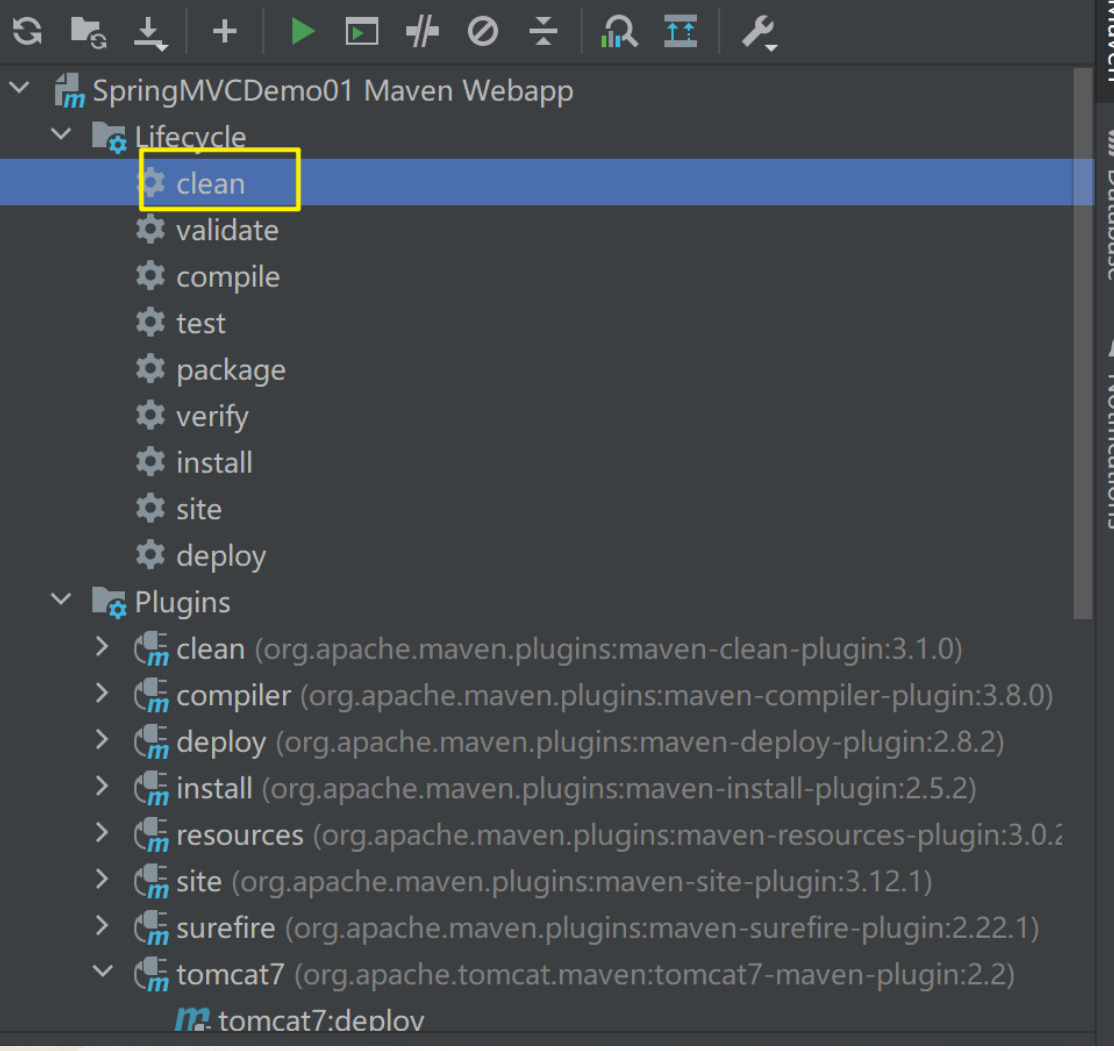Screen dimensions: 1114x1051
Task: Toggle offline mode icon
Action: 422,32
